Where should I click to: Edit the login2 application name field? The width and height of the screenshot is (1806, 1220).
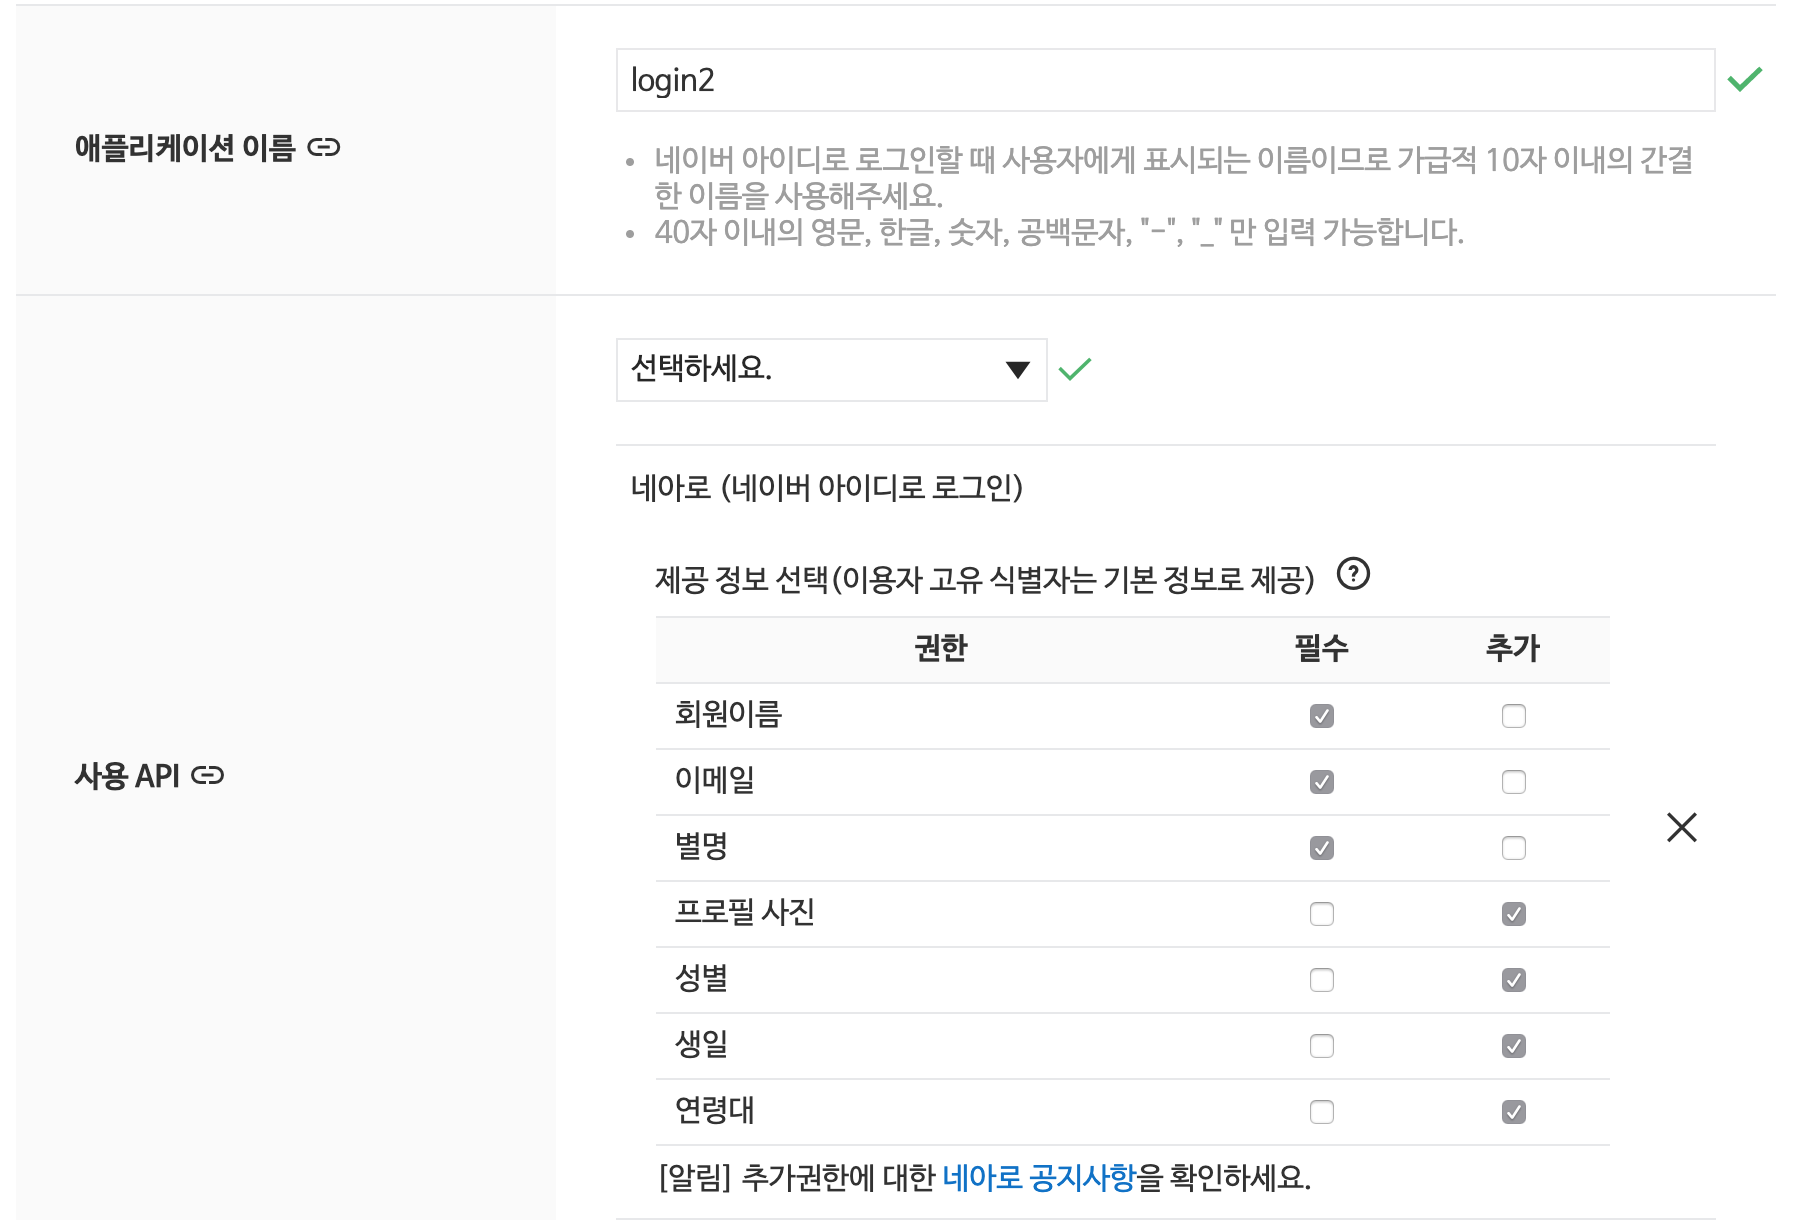[x=1164, y=80]
